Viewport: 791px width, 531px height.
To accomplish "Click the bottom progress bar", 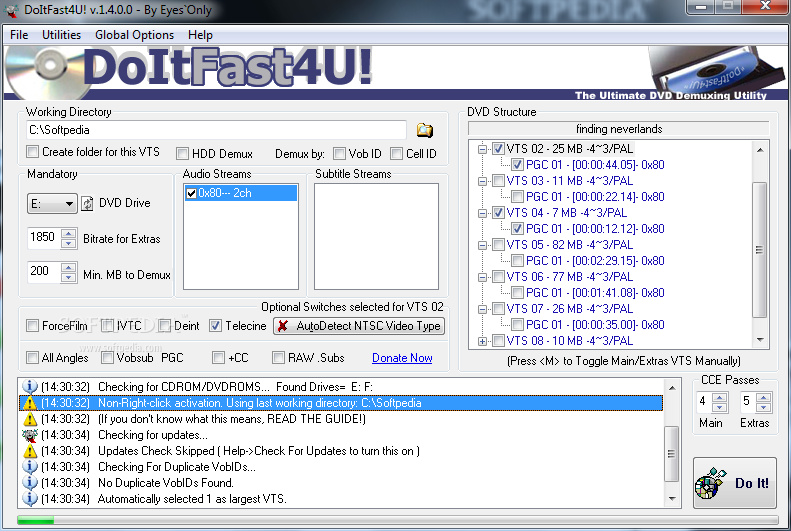I will click(398, 520).
